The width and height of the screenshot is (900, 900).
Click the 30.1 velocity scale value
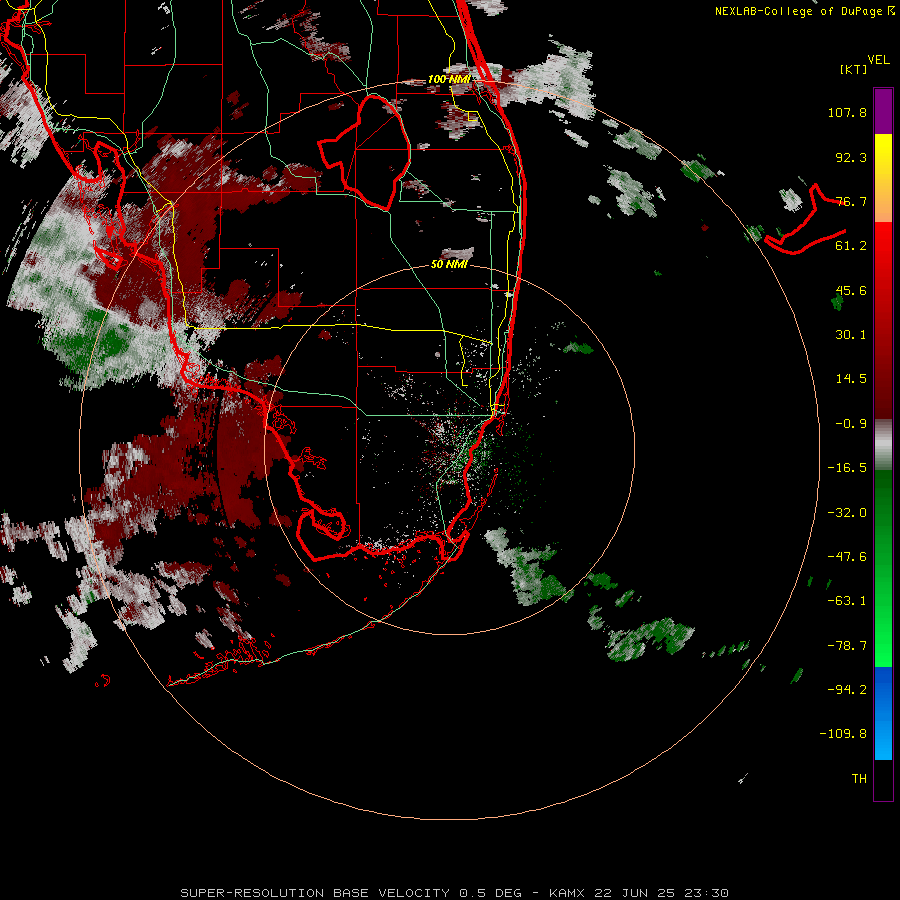(851, 335)
